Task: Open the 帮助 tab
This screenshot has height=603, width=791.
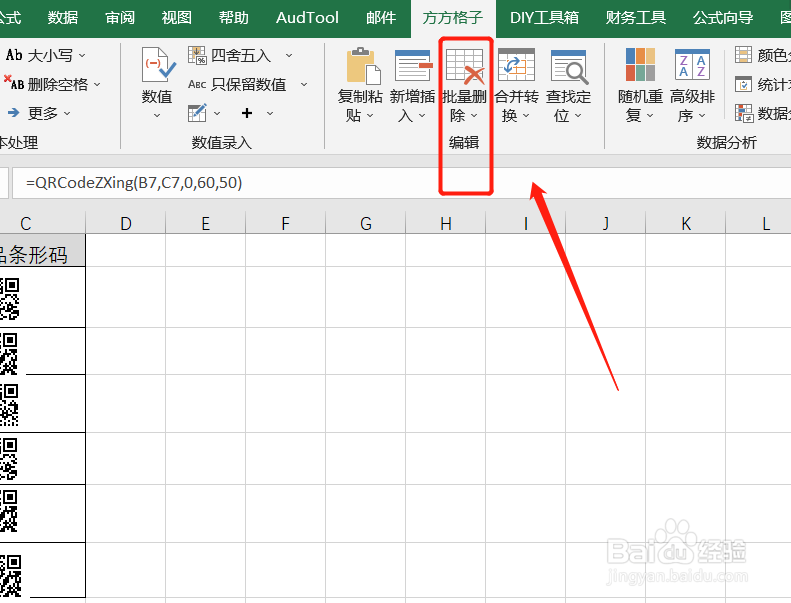Action: 234,18
